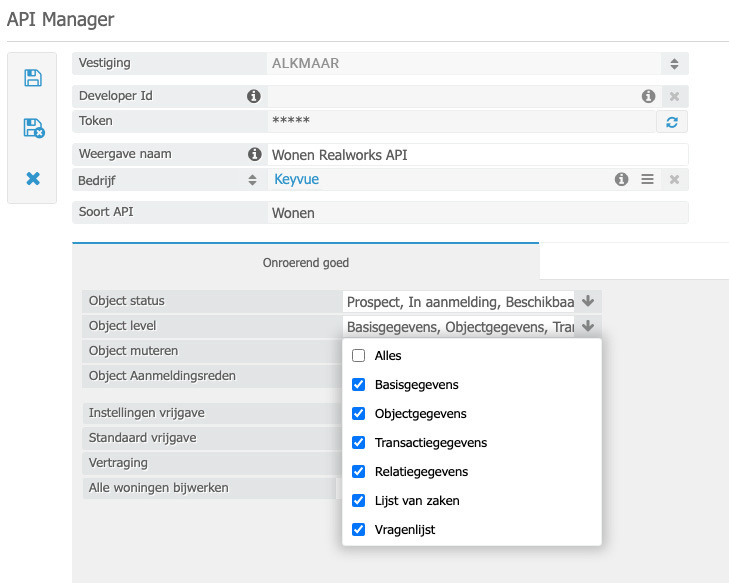Click the save floppy disk icon
The width and height of the screenshot is (729, 583).
(33, 78)
